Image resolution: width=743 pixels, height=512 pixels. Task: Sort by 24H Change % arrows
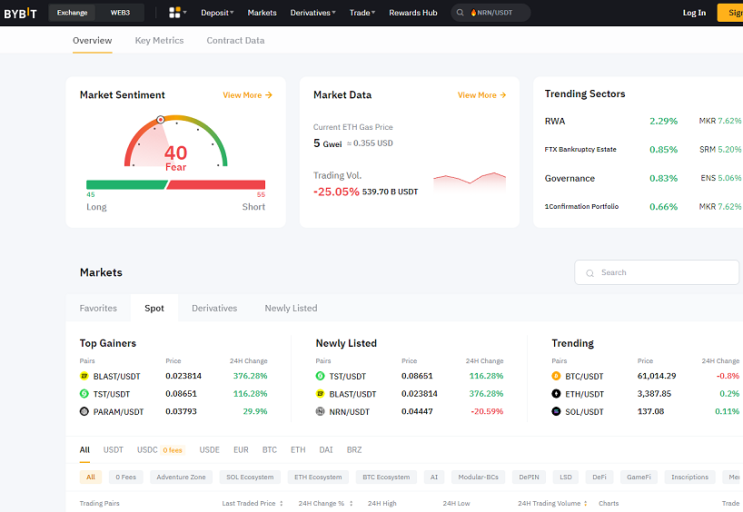[351, 503]
